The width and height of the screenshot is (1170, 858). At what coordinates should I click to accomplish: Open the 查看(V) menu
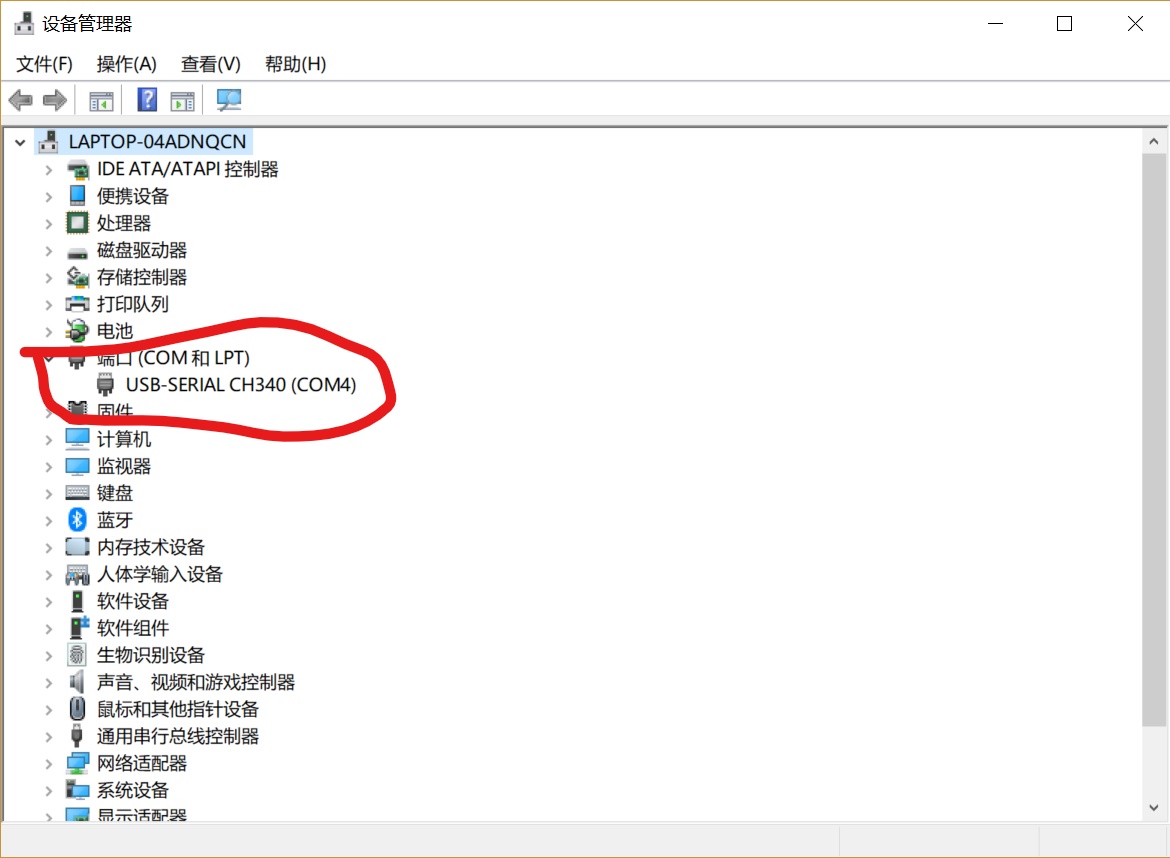coord(209,63)
